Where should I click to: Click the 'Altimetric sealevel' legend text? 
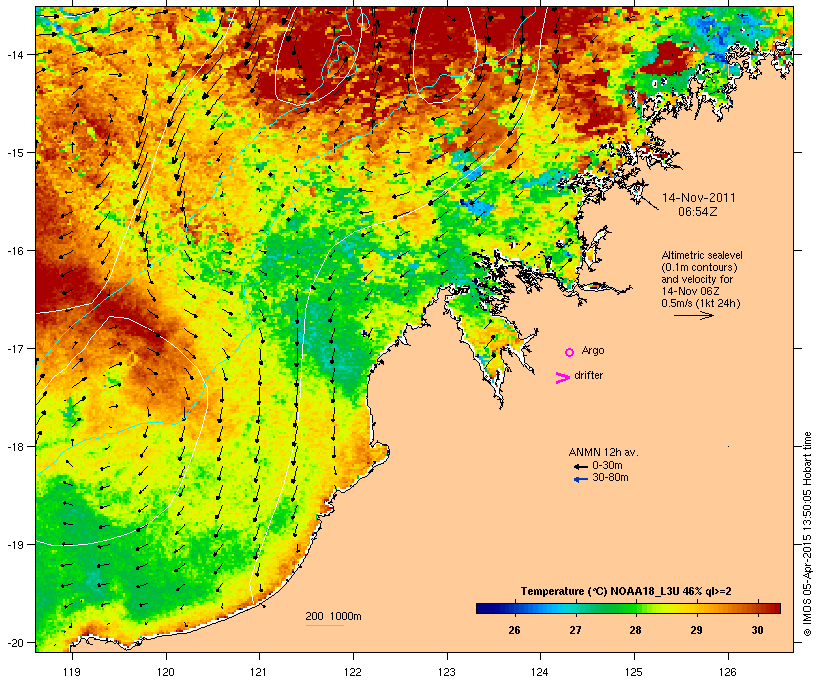coord(702,255)
